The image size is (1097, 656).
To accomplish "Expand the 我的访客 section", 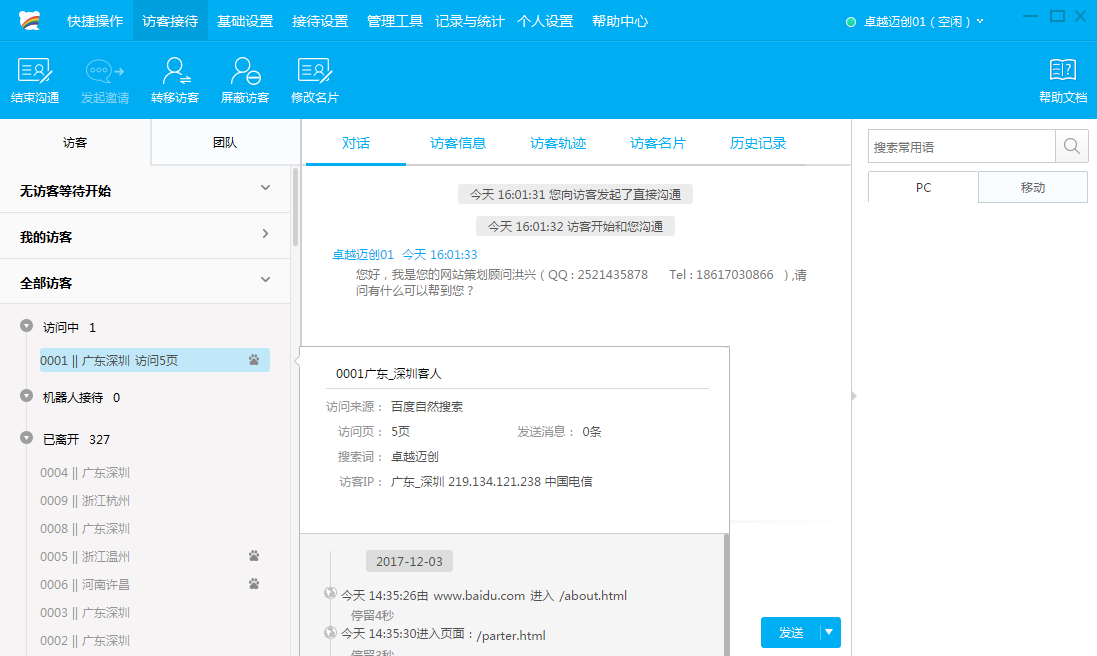I will point(265,235).
